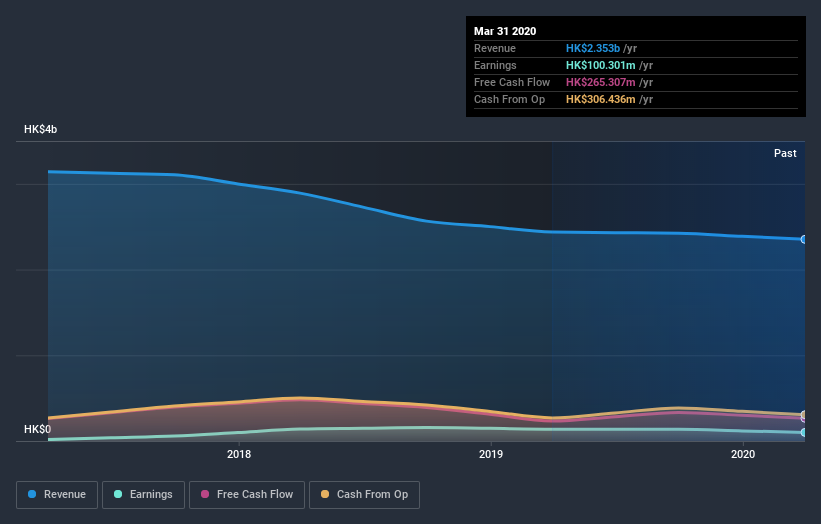The width and height of the screenshot is (821, 524).
Task: Toggle the Revenue legend button
Action: [57, 495]
